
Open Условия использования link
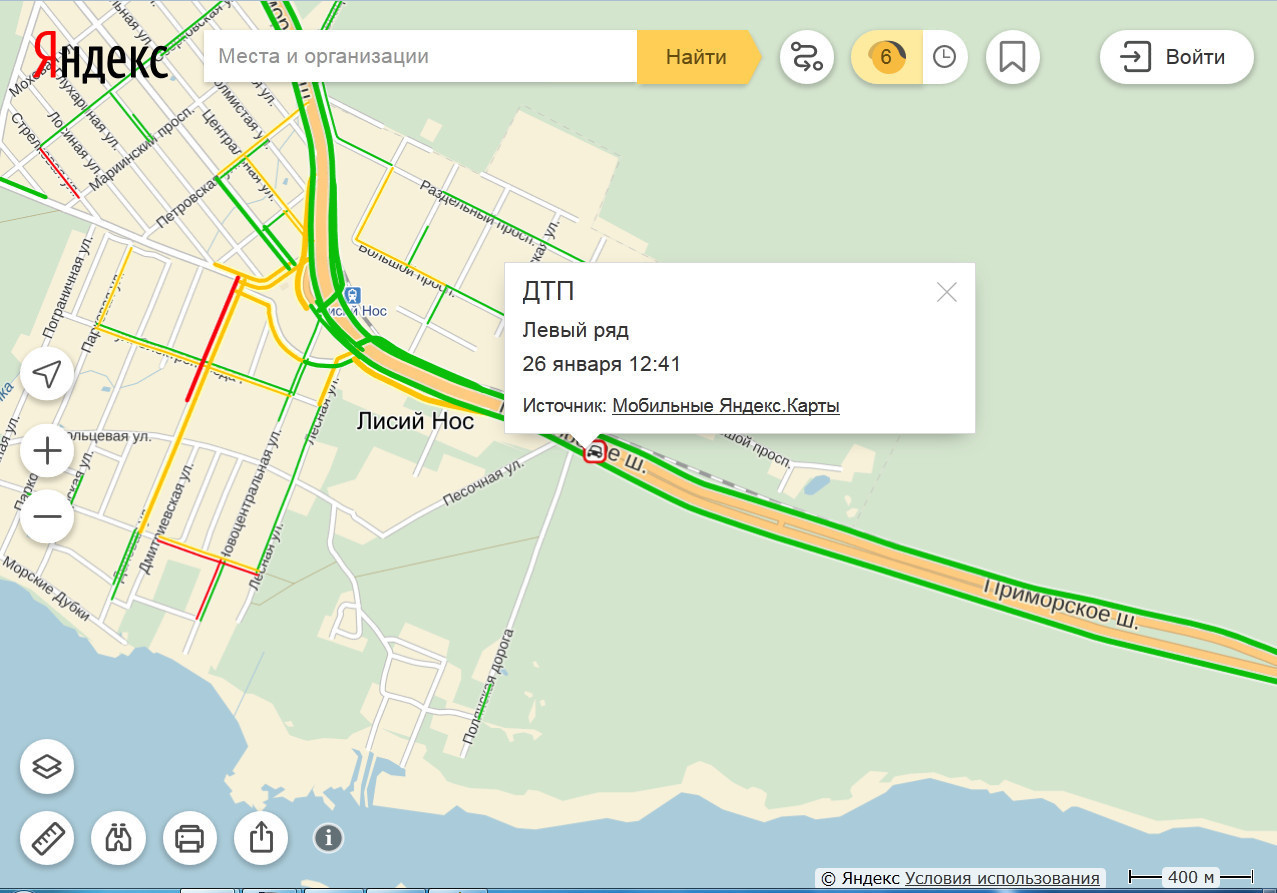click(1002, 878)
